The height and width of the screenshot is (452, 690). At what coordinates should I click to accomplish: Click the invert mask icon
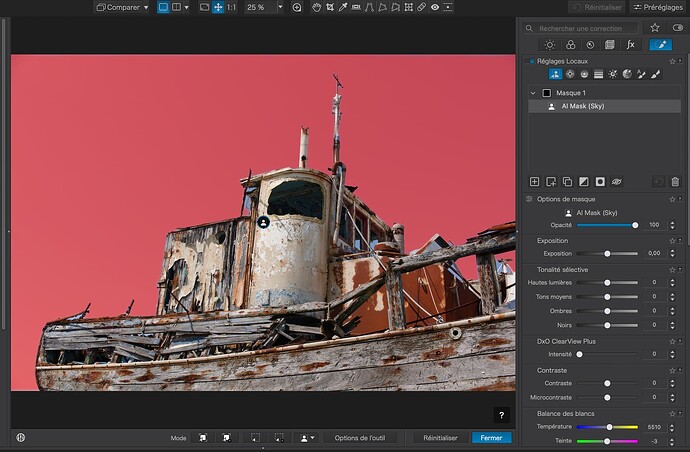tap(584, 182)
